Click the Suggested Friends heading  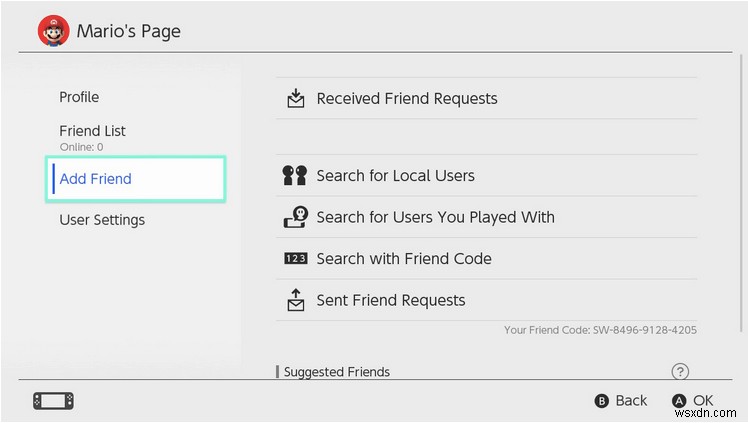point(336,372)
